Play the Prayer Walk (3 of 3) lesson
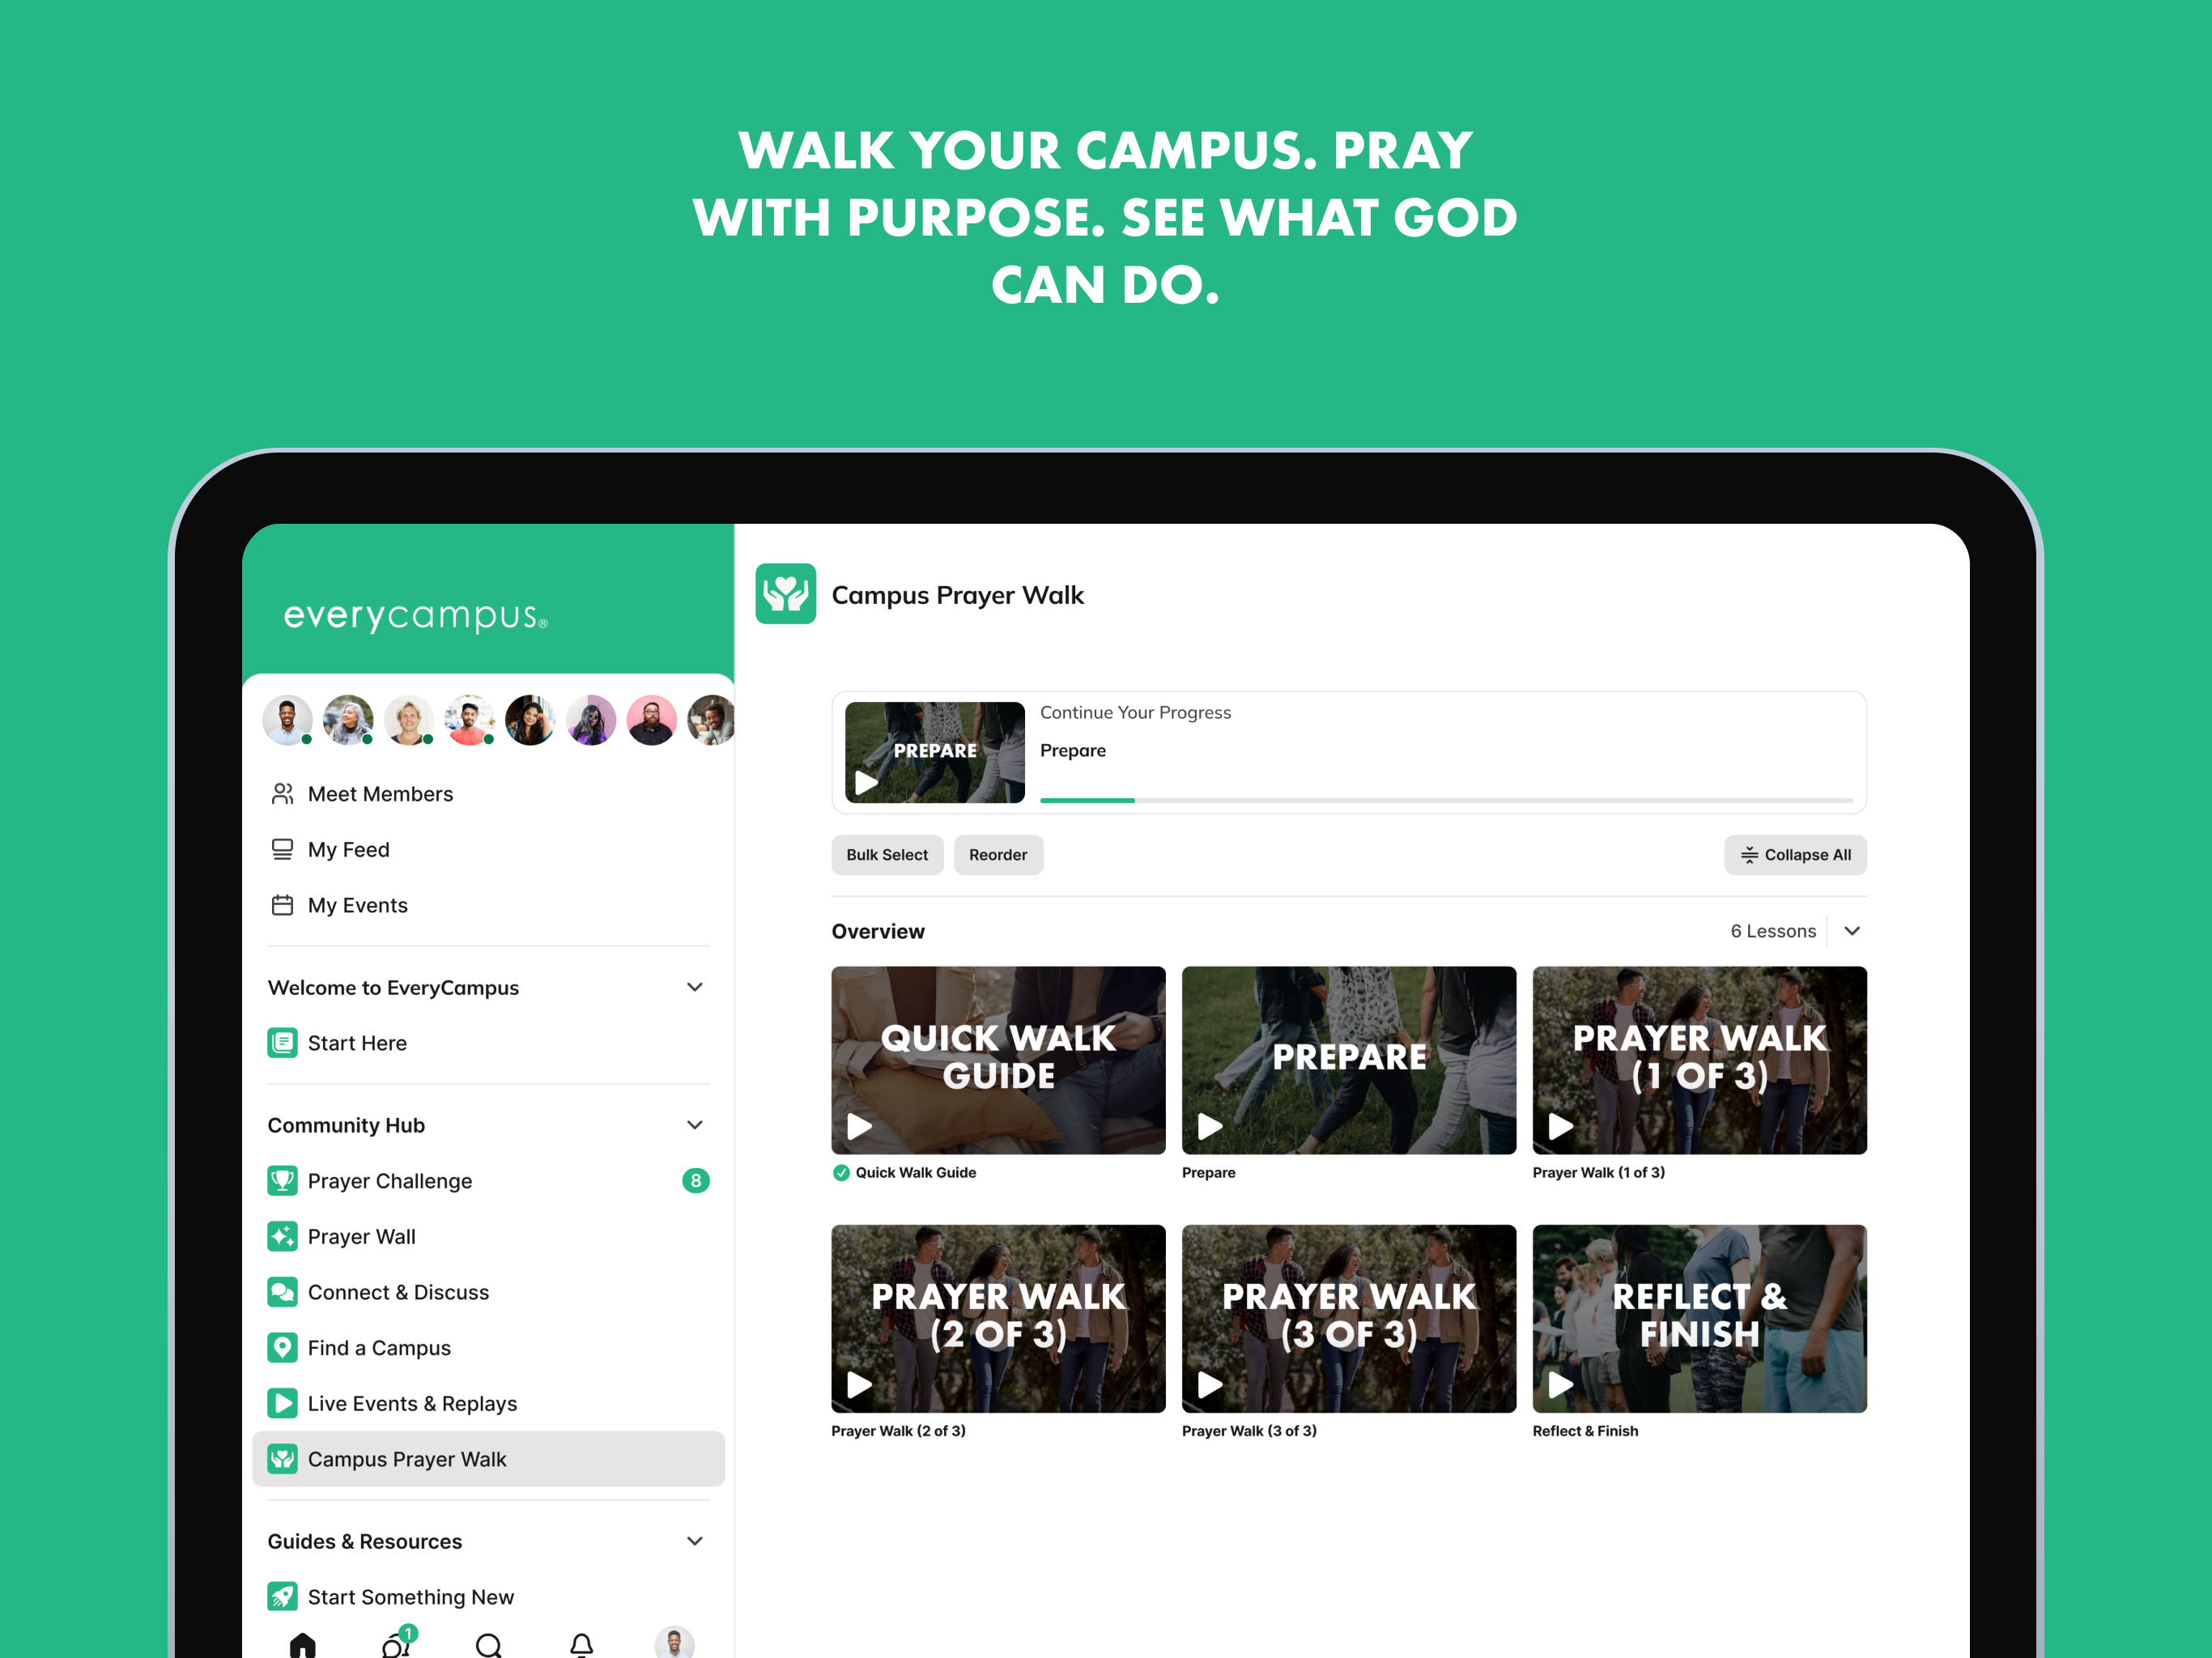The image size is (2212, 1658). [1210, 1385]
